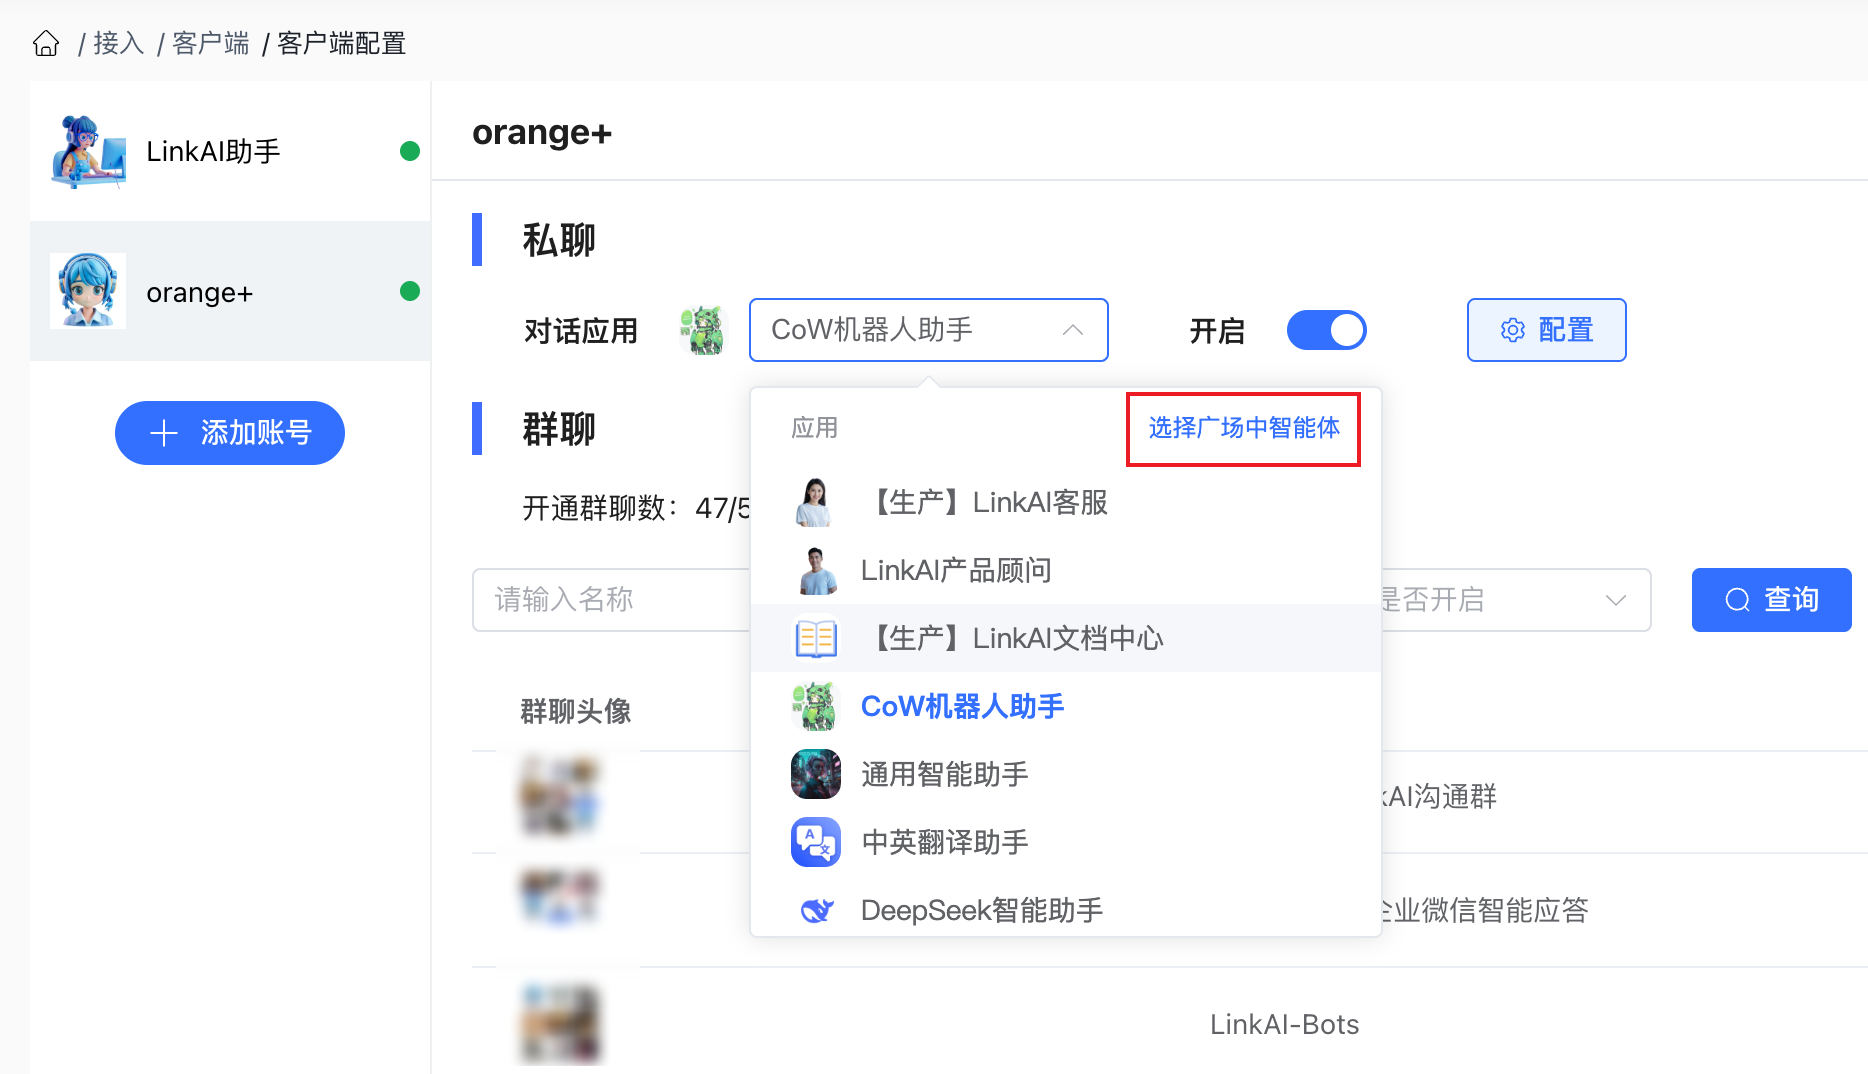
Task: Choose 通用智能助手 option
Action: (x=1066, y=774)
